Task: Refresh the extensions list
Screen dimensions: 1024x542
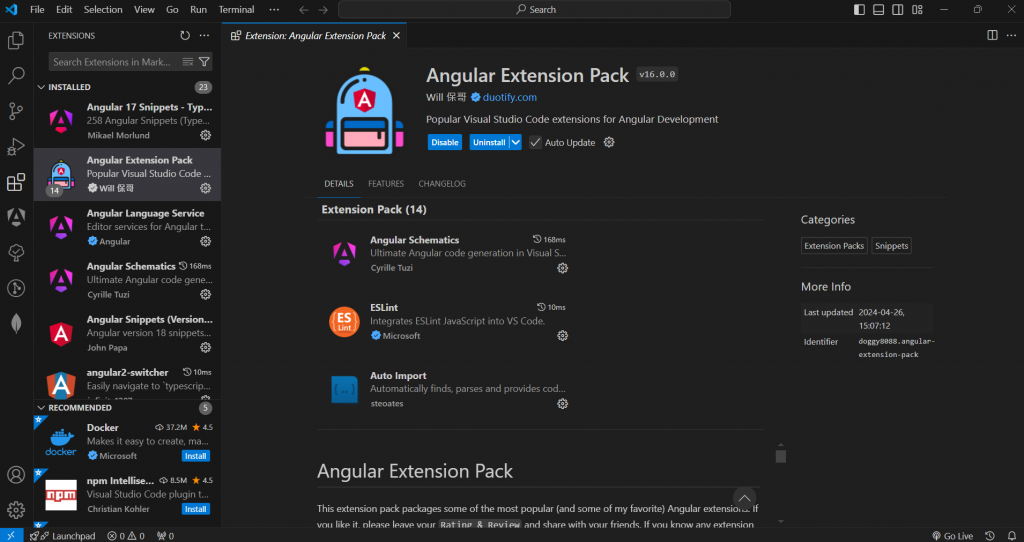Action: coord(185,36)
